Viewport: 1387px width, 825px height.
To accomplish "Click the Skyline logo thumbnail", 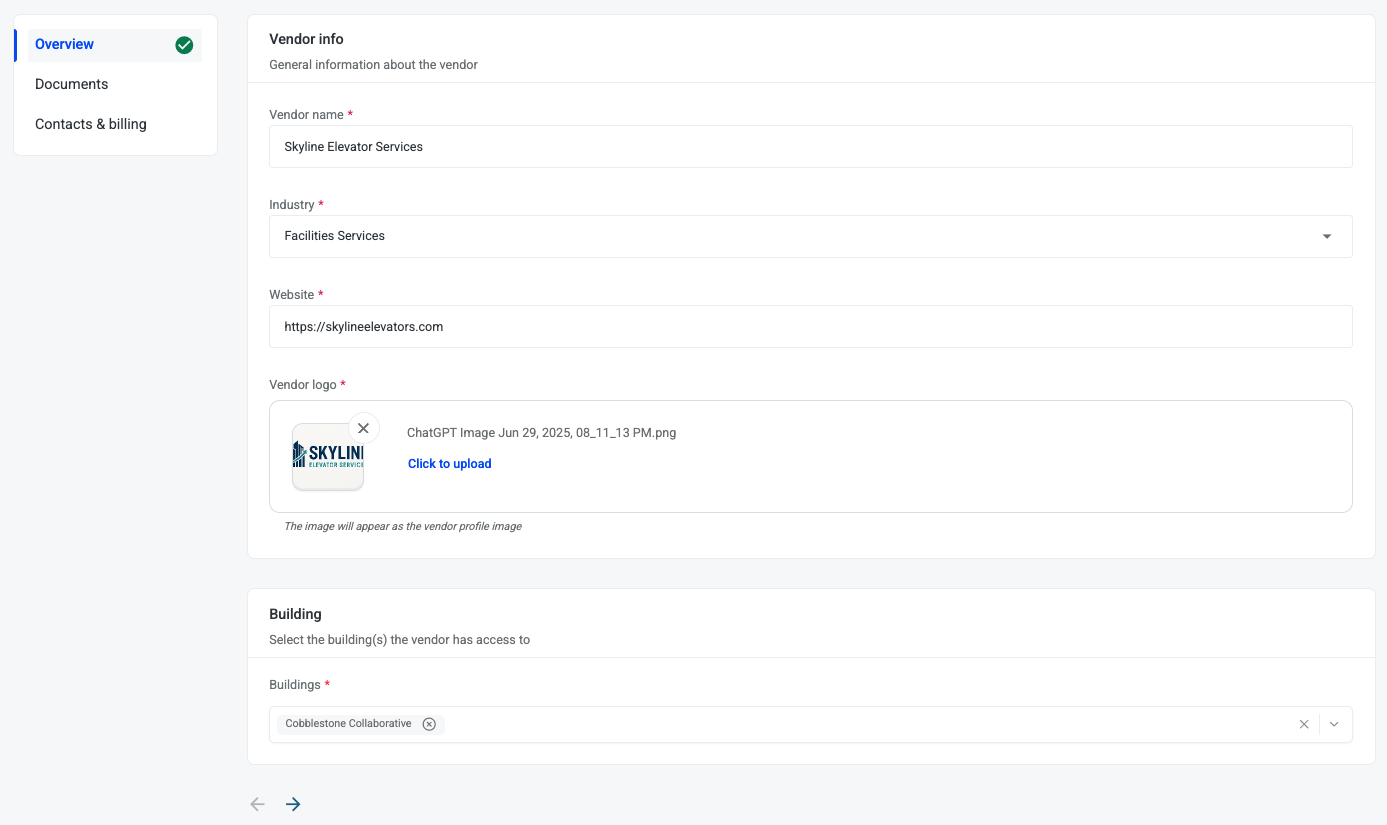I will coord(328,457).
